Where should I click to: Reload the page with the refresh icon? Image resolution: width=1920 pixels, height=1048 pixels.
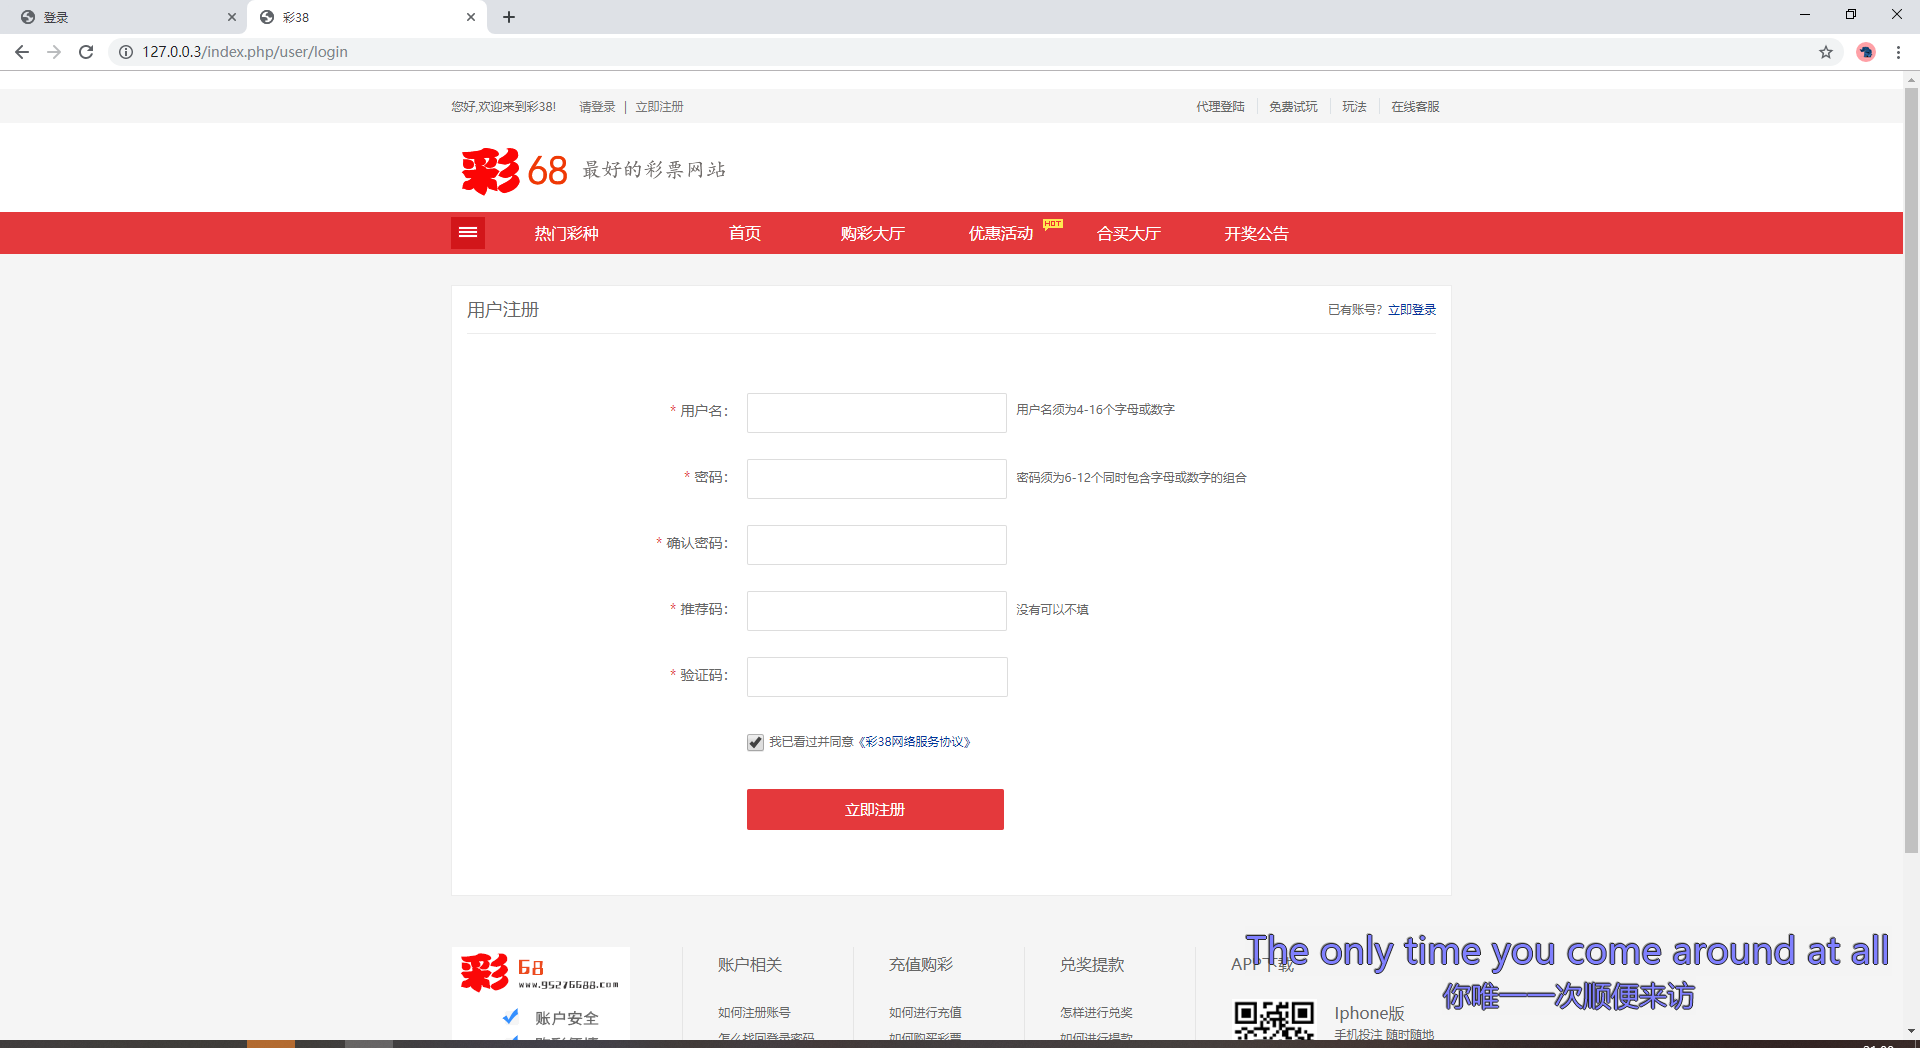coord(86,52)
